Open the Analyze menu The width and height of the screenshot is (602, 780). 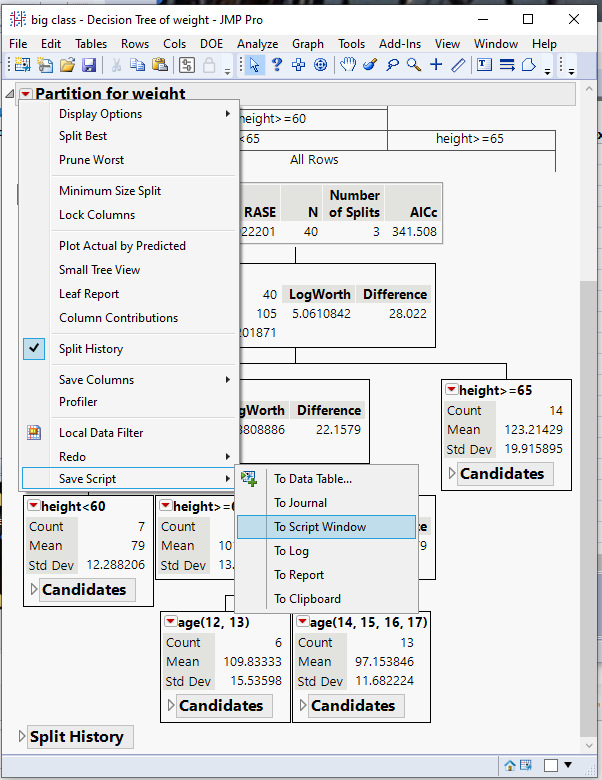(x=257, y=44)
